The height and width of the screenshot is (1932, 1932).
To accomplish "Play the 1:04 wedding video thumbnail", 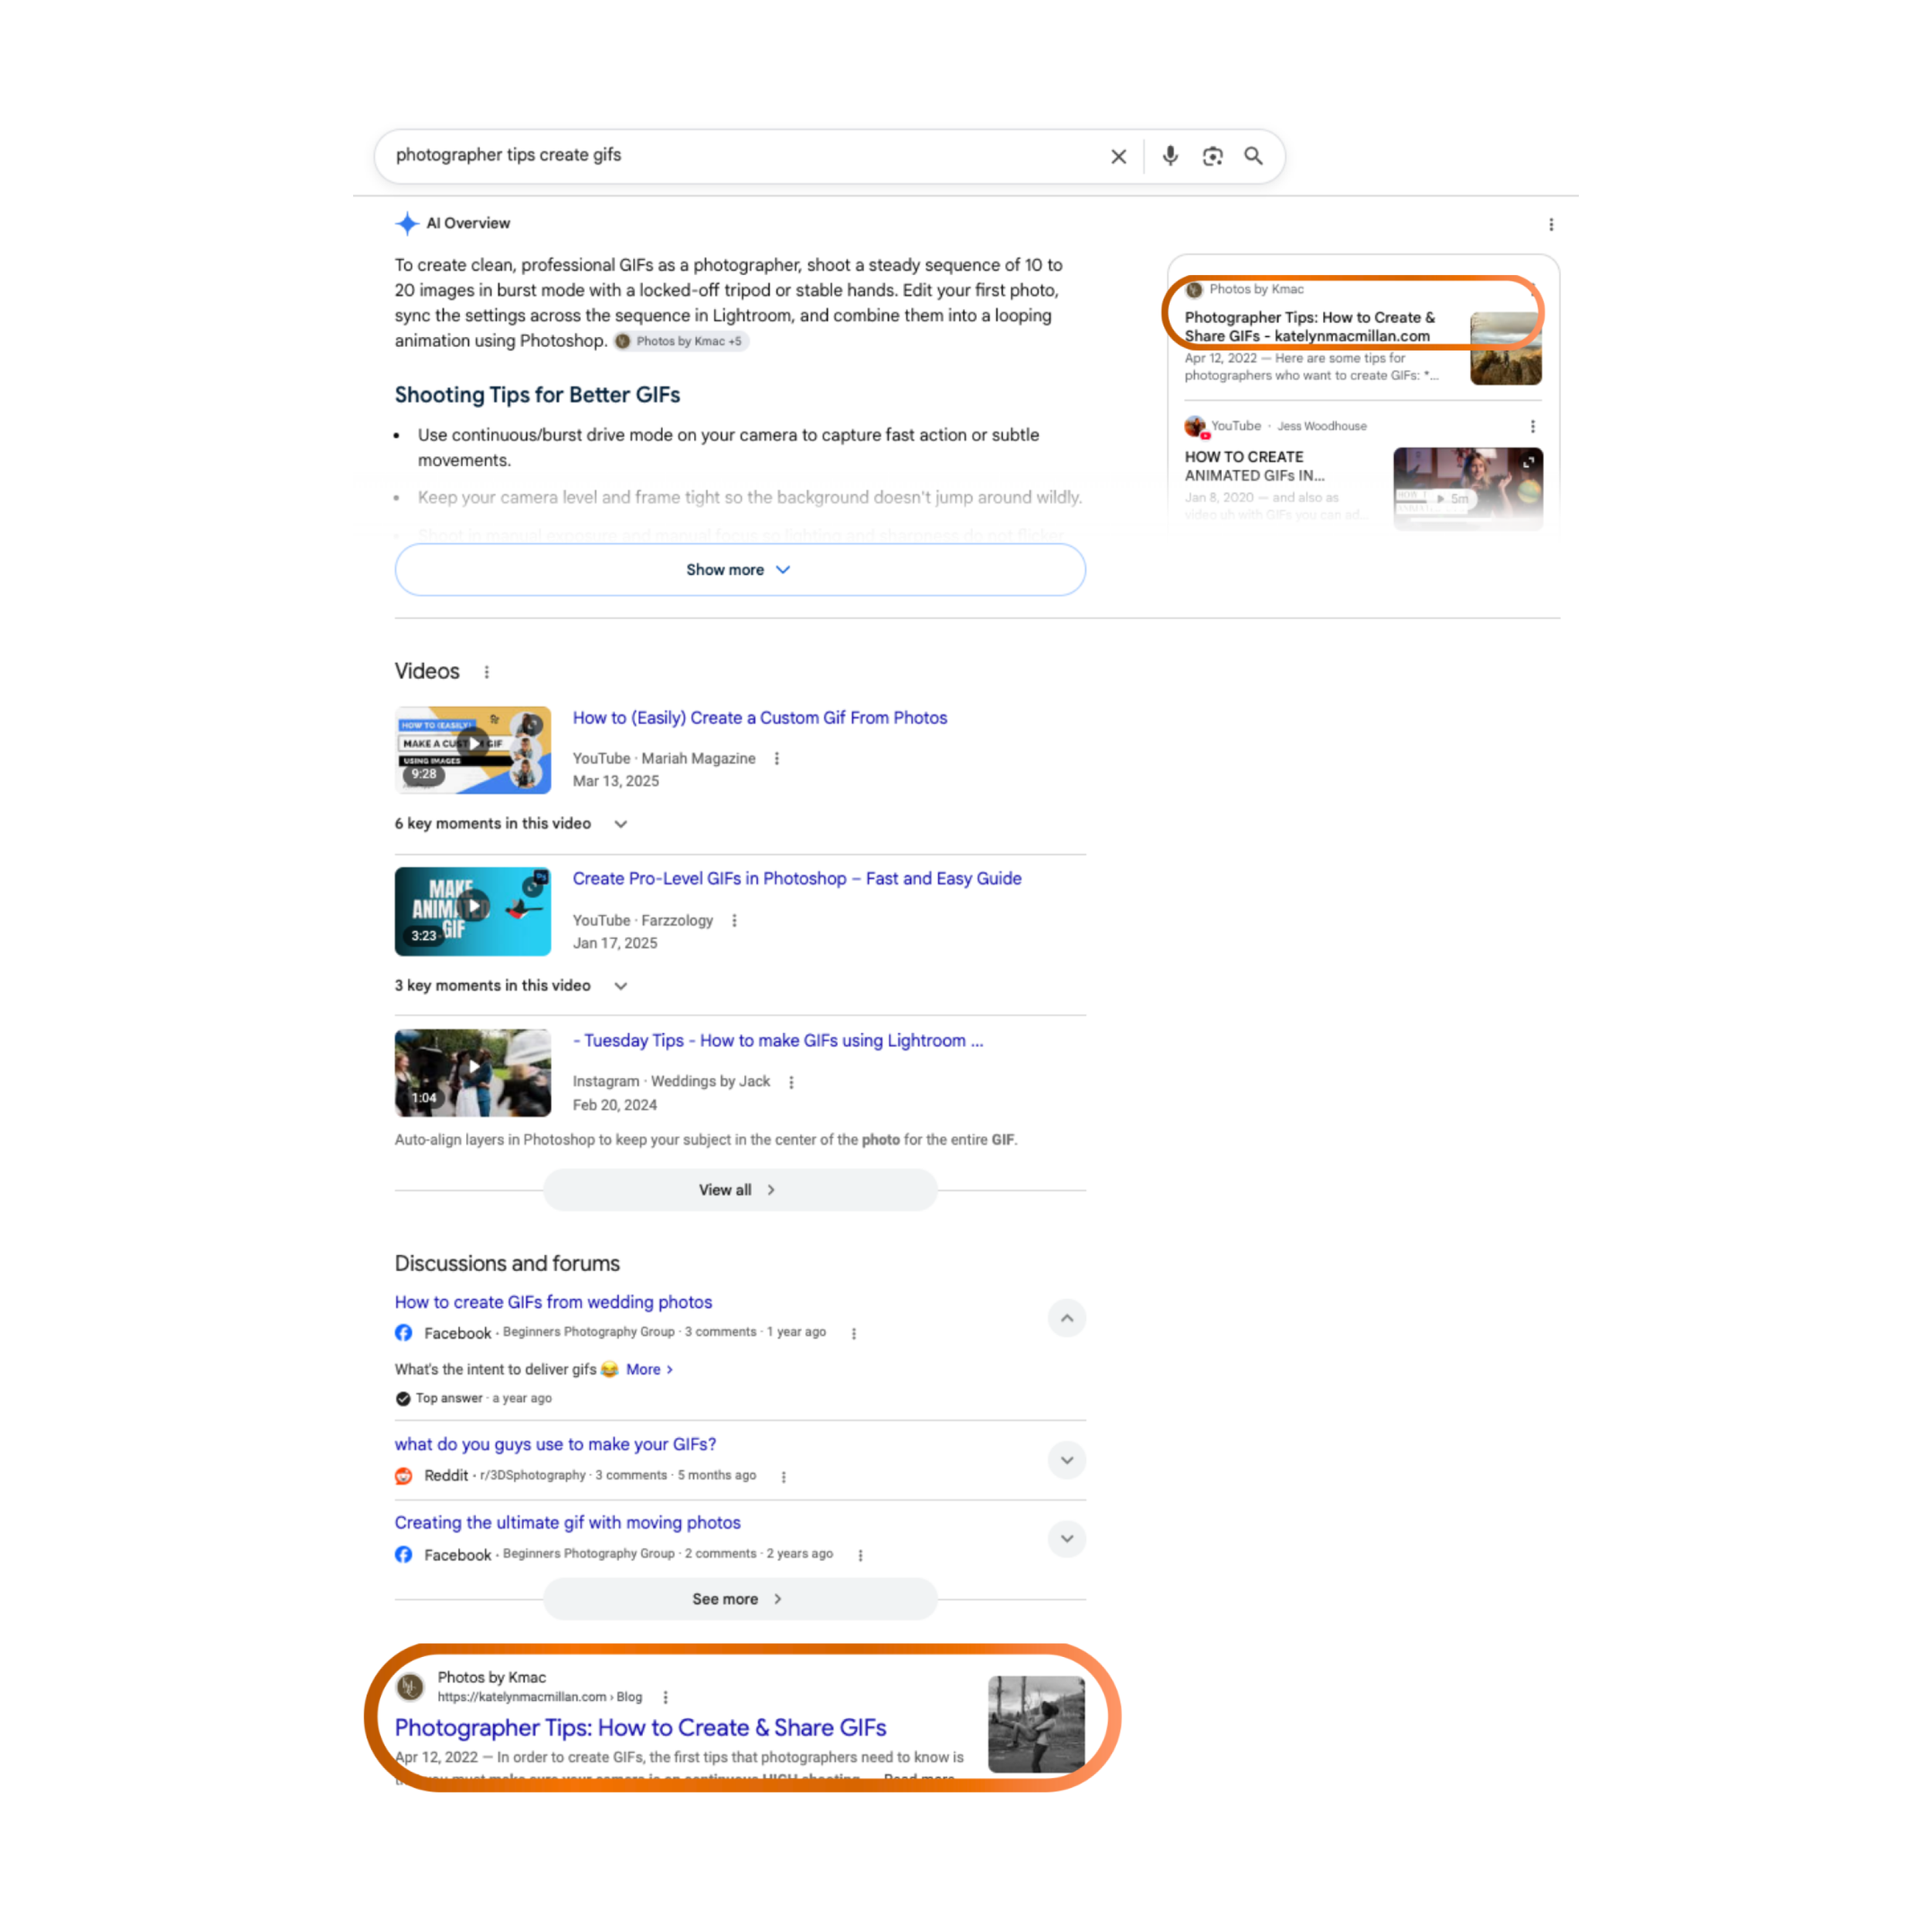I will (473, 1073).
